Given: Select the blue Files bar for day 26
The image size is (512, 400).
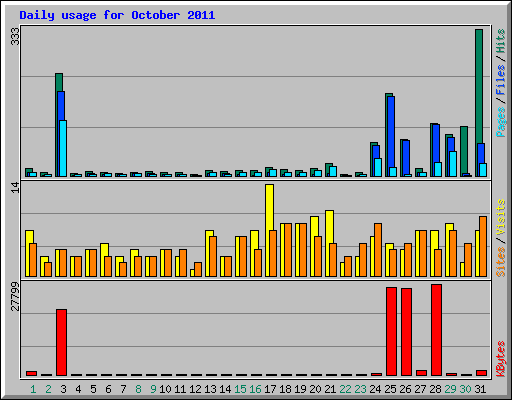Looking at the screenshot, I should [x=406, y=157].
